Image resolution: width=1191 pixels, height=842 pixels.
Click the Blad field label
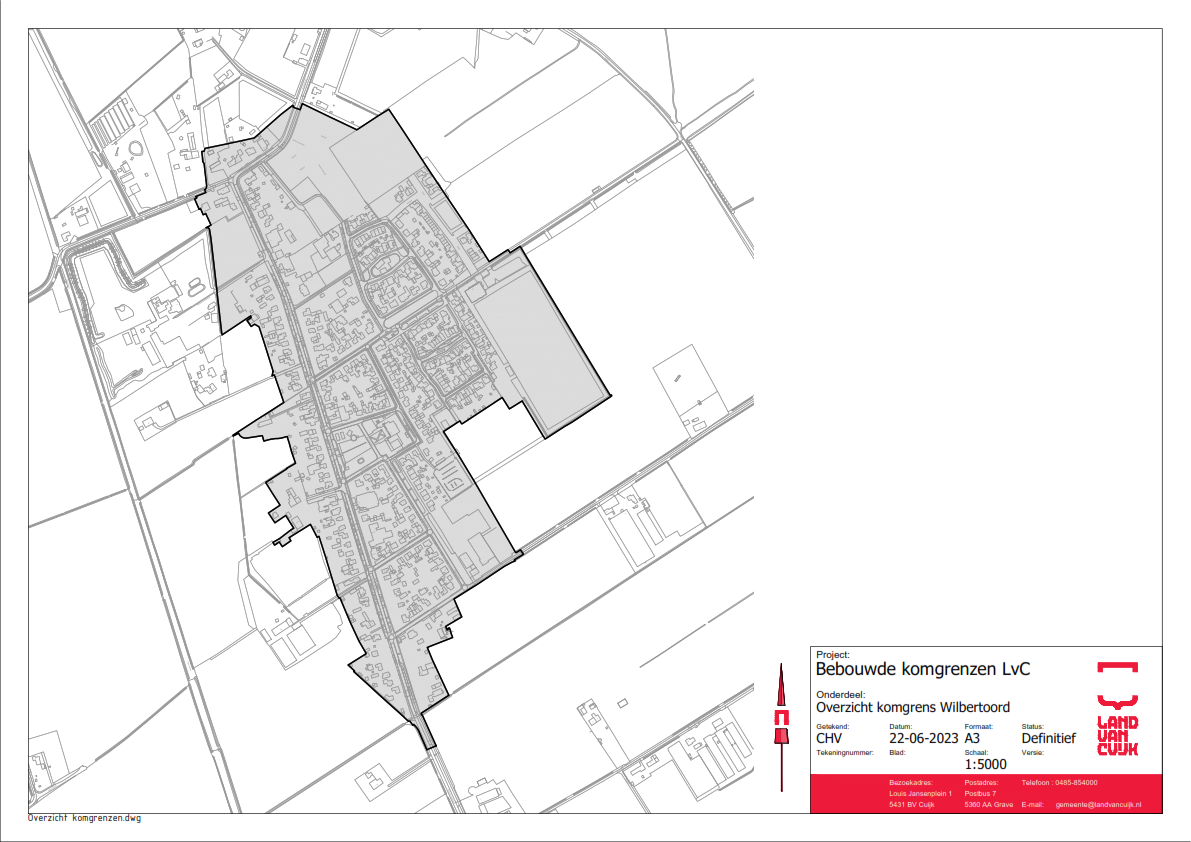(896, 751)
